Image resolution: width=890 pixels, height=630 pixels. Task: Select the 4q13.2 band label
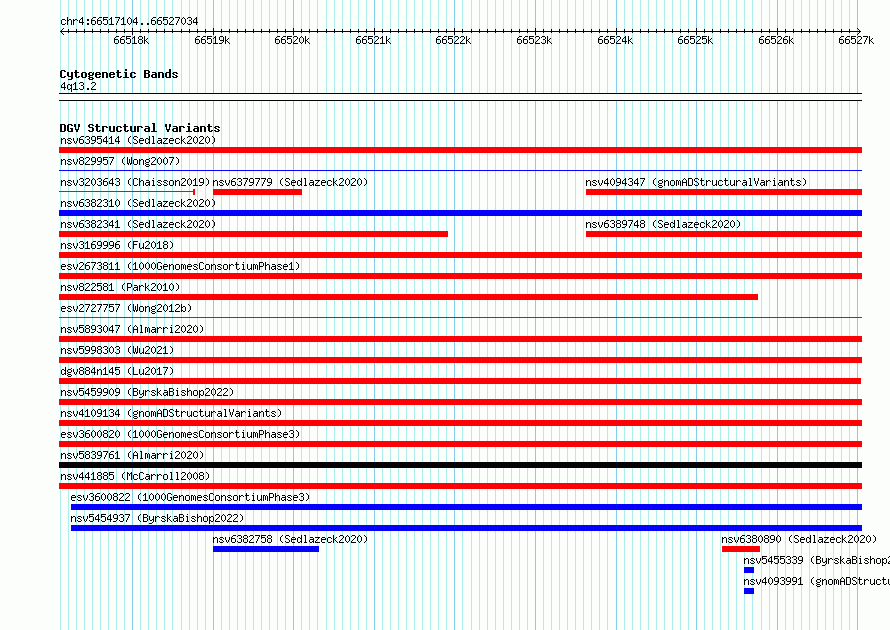[78, 86]
